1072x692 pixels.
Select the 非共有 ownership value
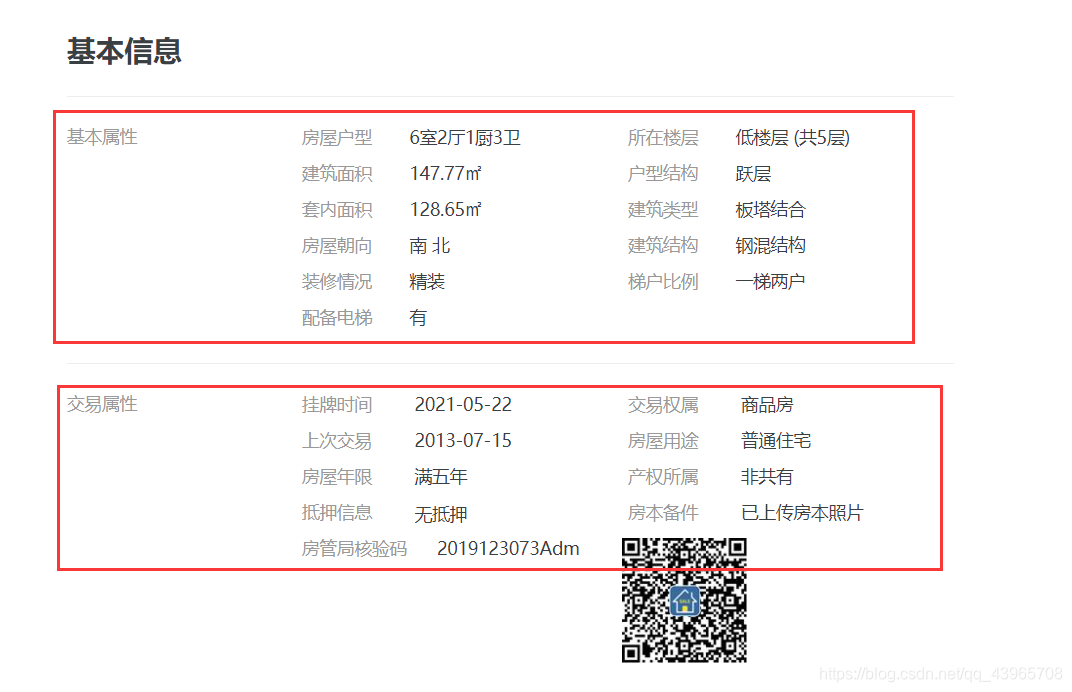[x=767, y=477]
